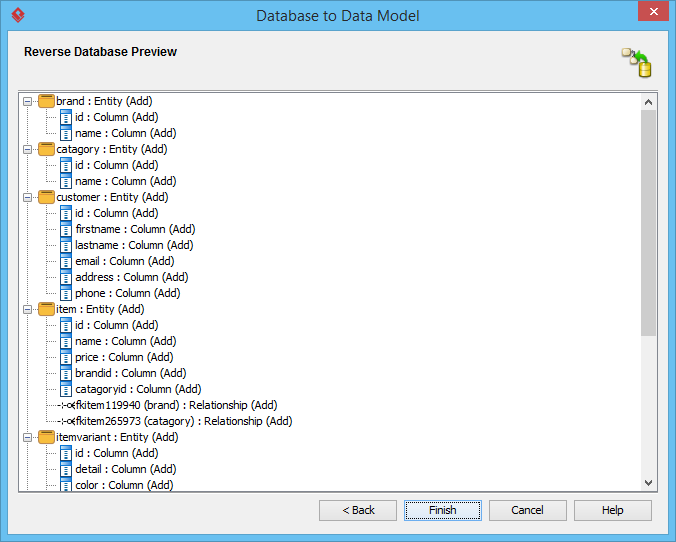Click column icon beside email
The image size is (676, 542).
click(x=66, y=261)
